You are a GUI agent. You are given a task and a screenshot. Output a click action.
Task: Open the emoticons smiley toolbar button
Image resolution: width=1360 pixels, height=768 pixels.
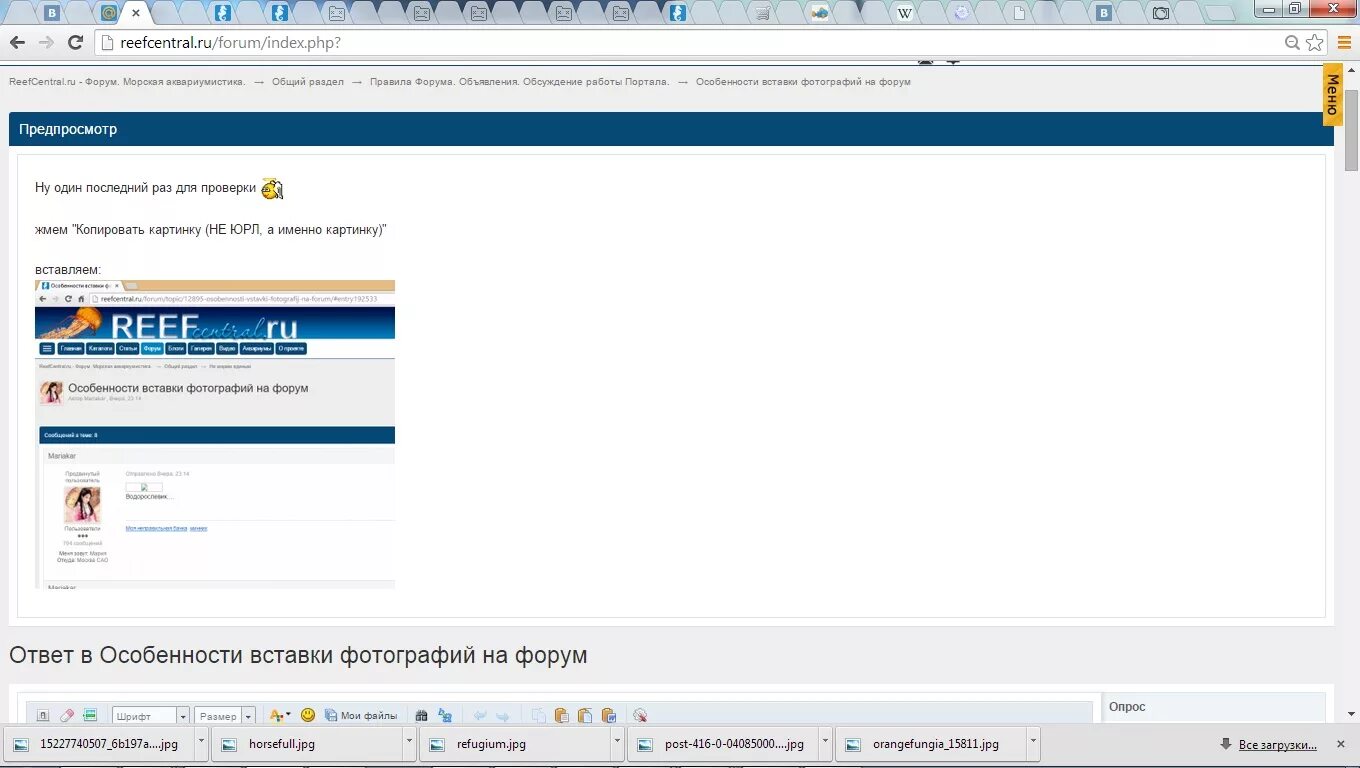point(308,715)
